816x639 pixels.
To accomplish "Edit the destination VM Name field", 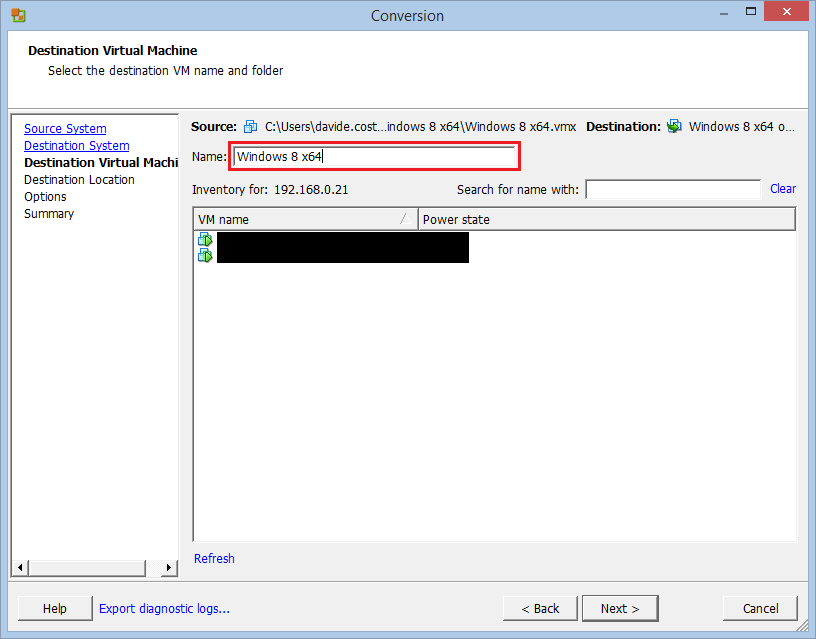I will (x=374, y=157).
